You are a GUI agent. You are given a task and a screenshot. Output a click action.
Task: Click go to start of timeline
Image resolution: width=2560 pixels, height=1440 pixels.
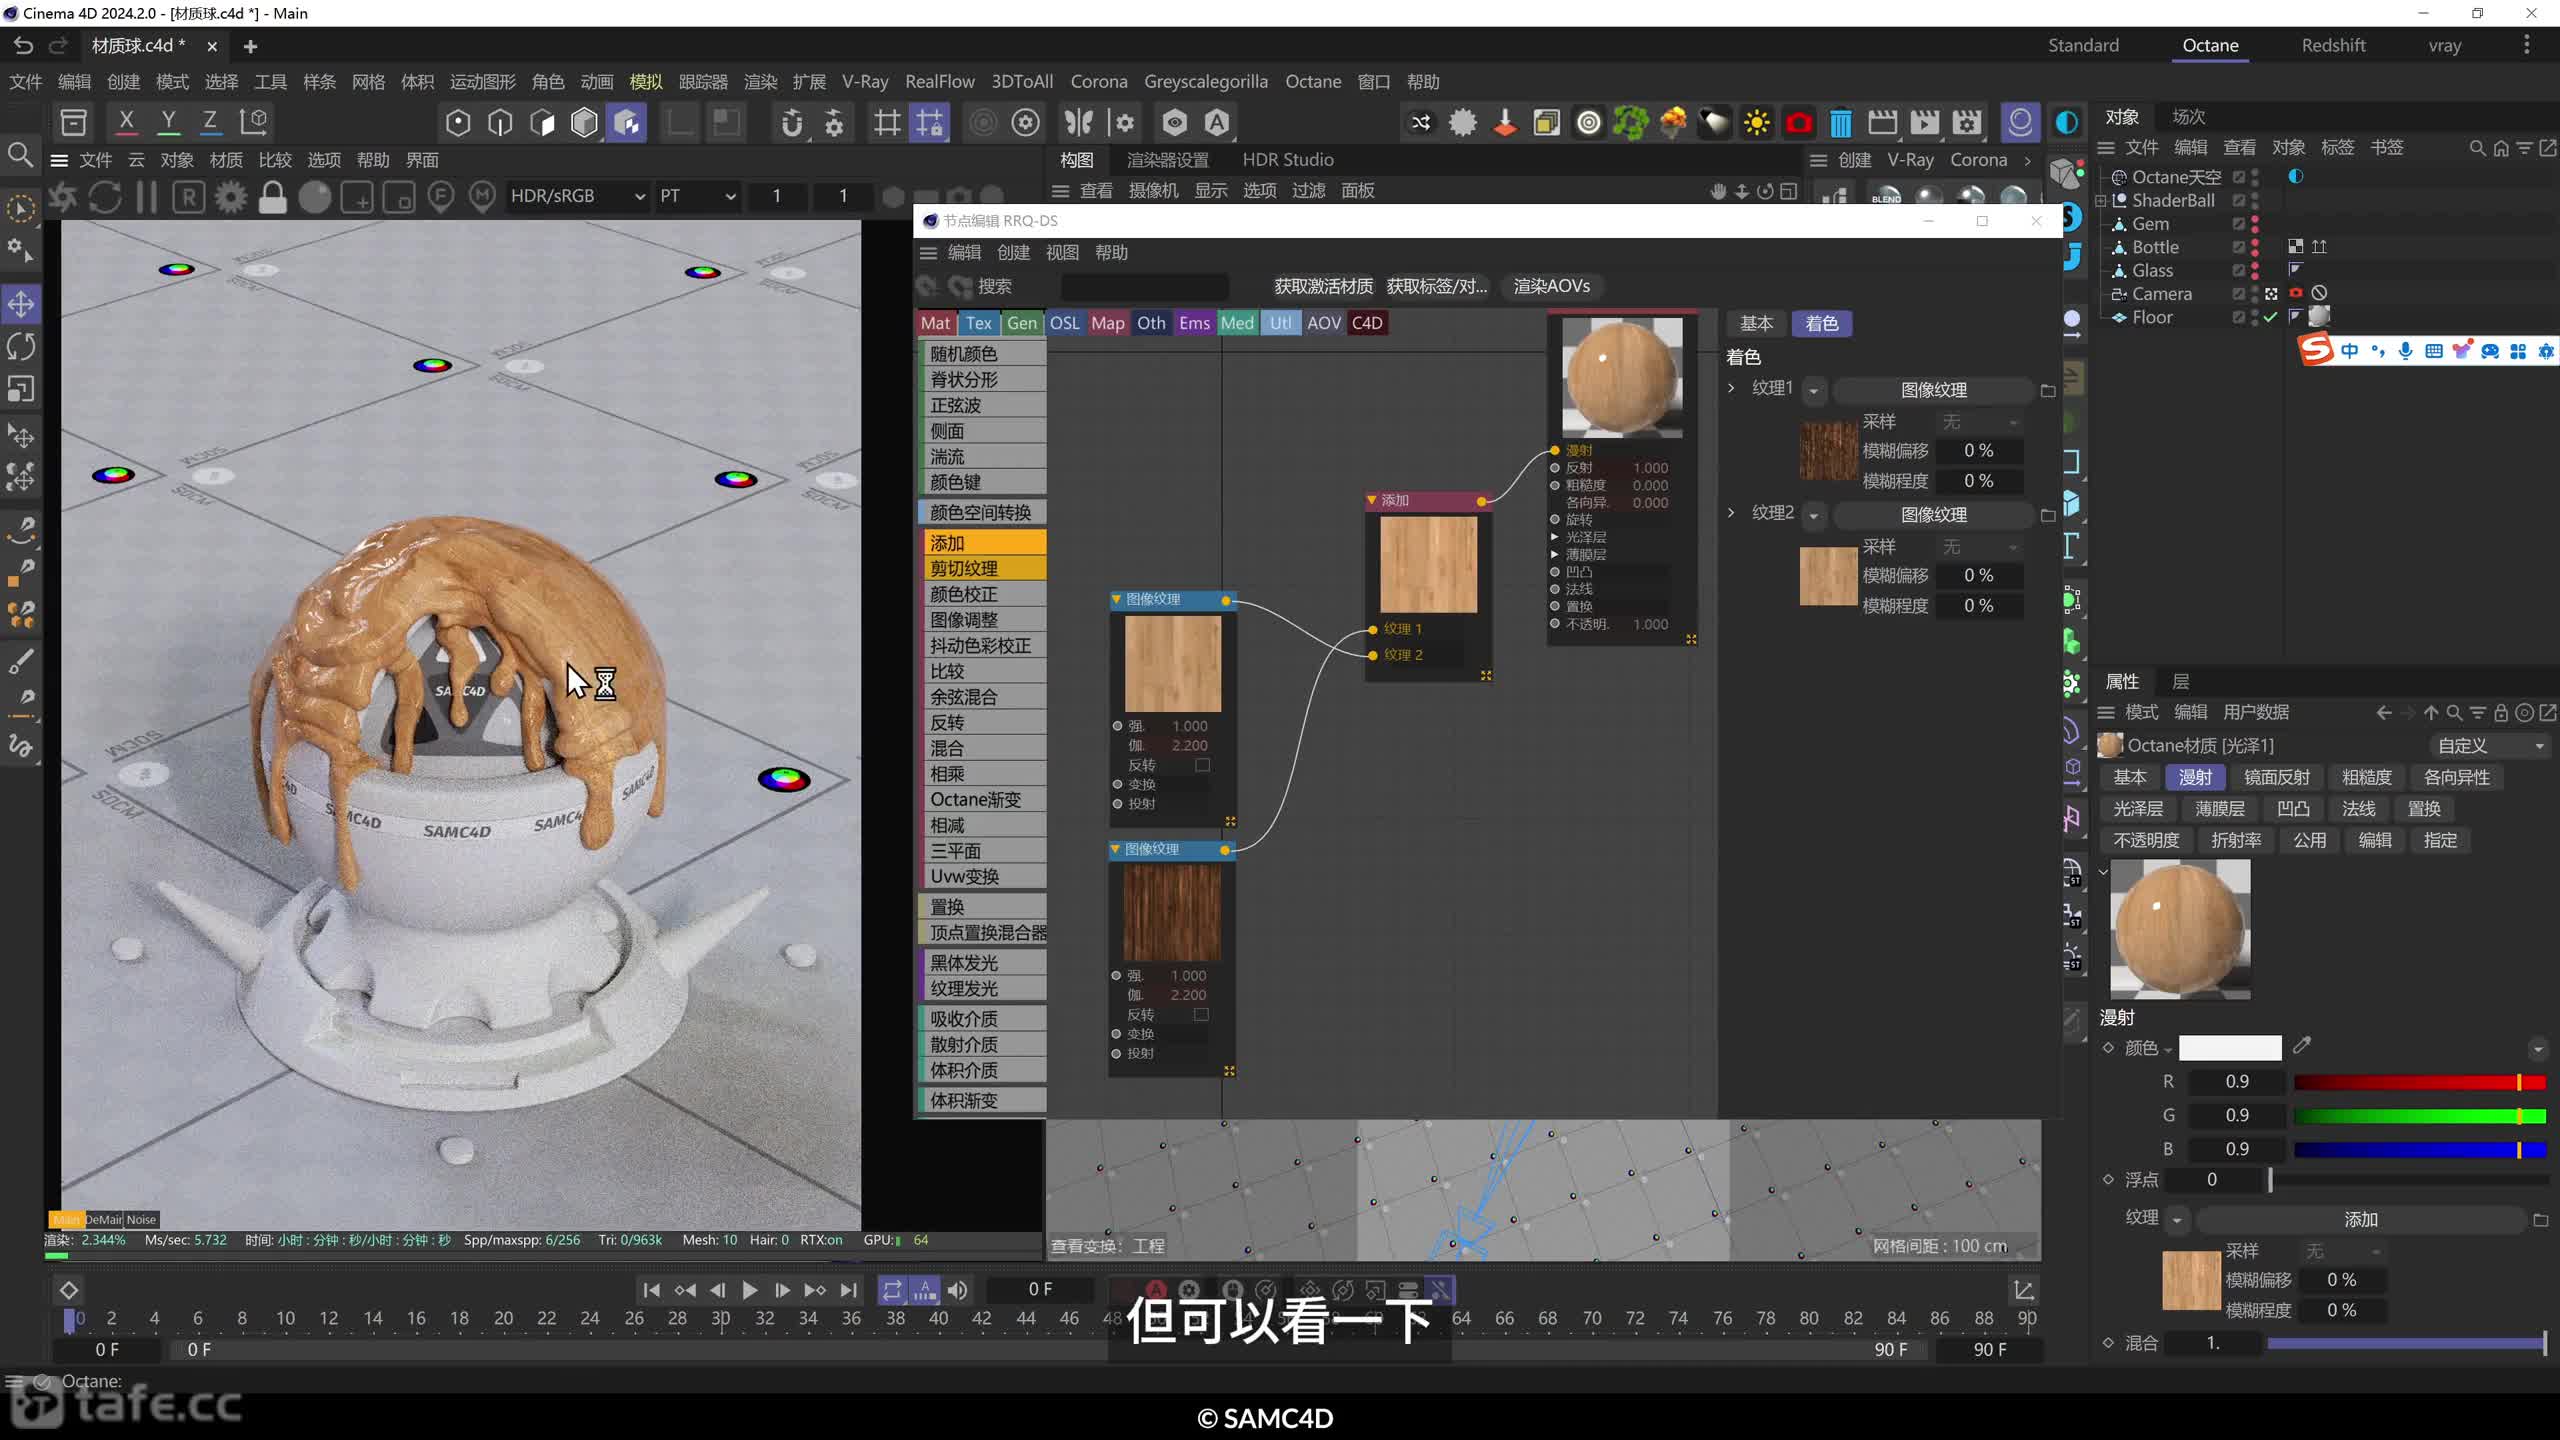651,1290
